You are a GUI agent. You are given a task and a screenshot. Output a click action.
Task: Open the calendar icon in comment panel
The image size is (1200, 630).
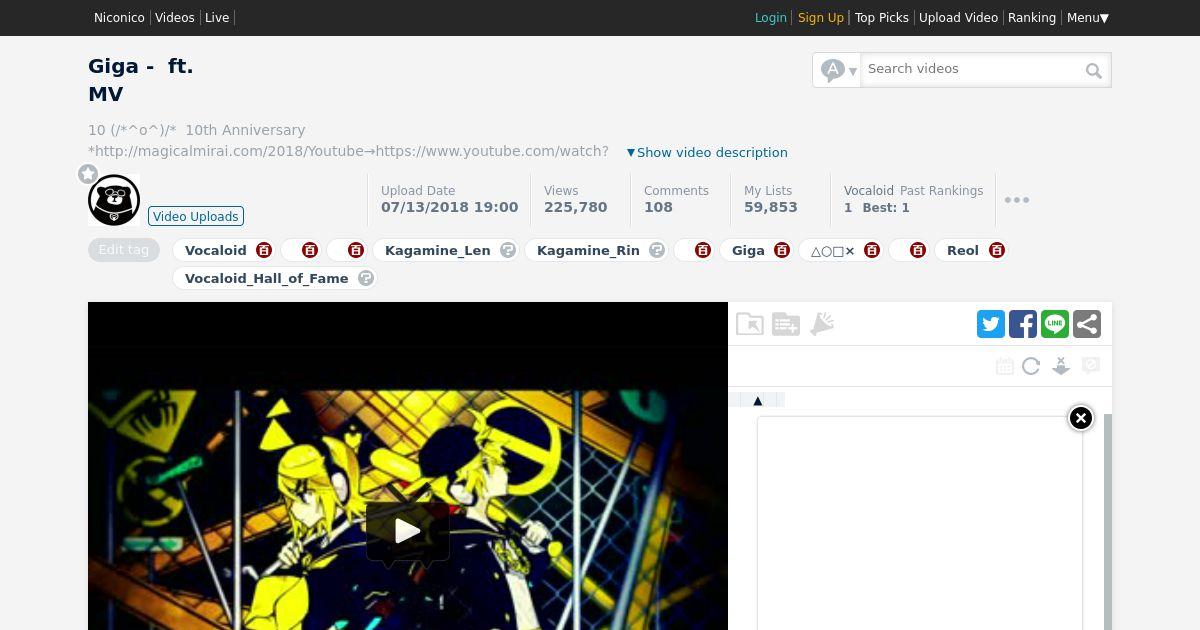pyautogui.click(x=1005, y=367)
